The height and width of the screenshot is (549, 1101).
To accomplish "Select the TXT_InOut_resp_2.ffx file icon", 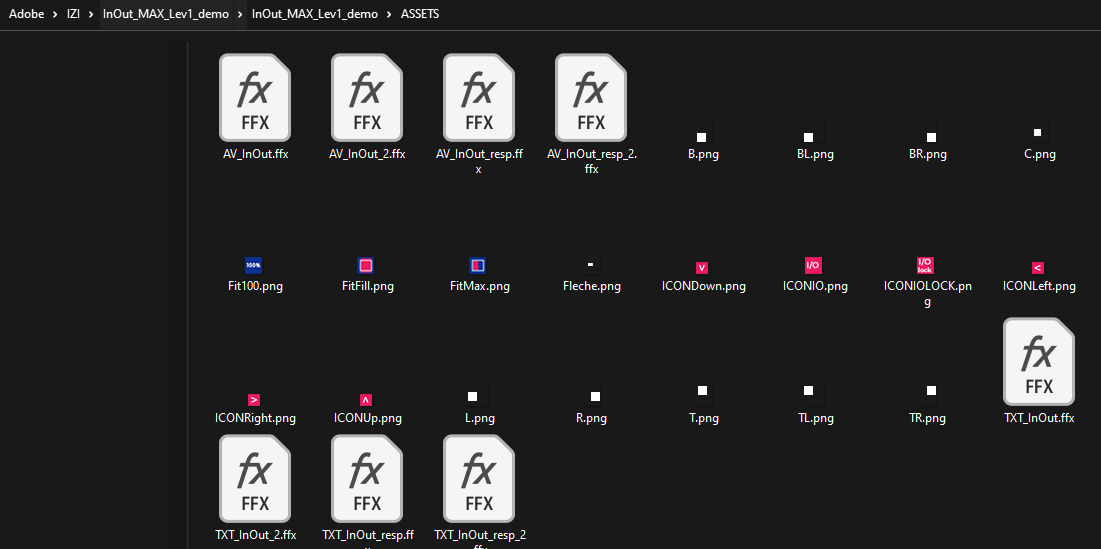I will coord(479,479).
